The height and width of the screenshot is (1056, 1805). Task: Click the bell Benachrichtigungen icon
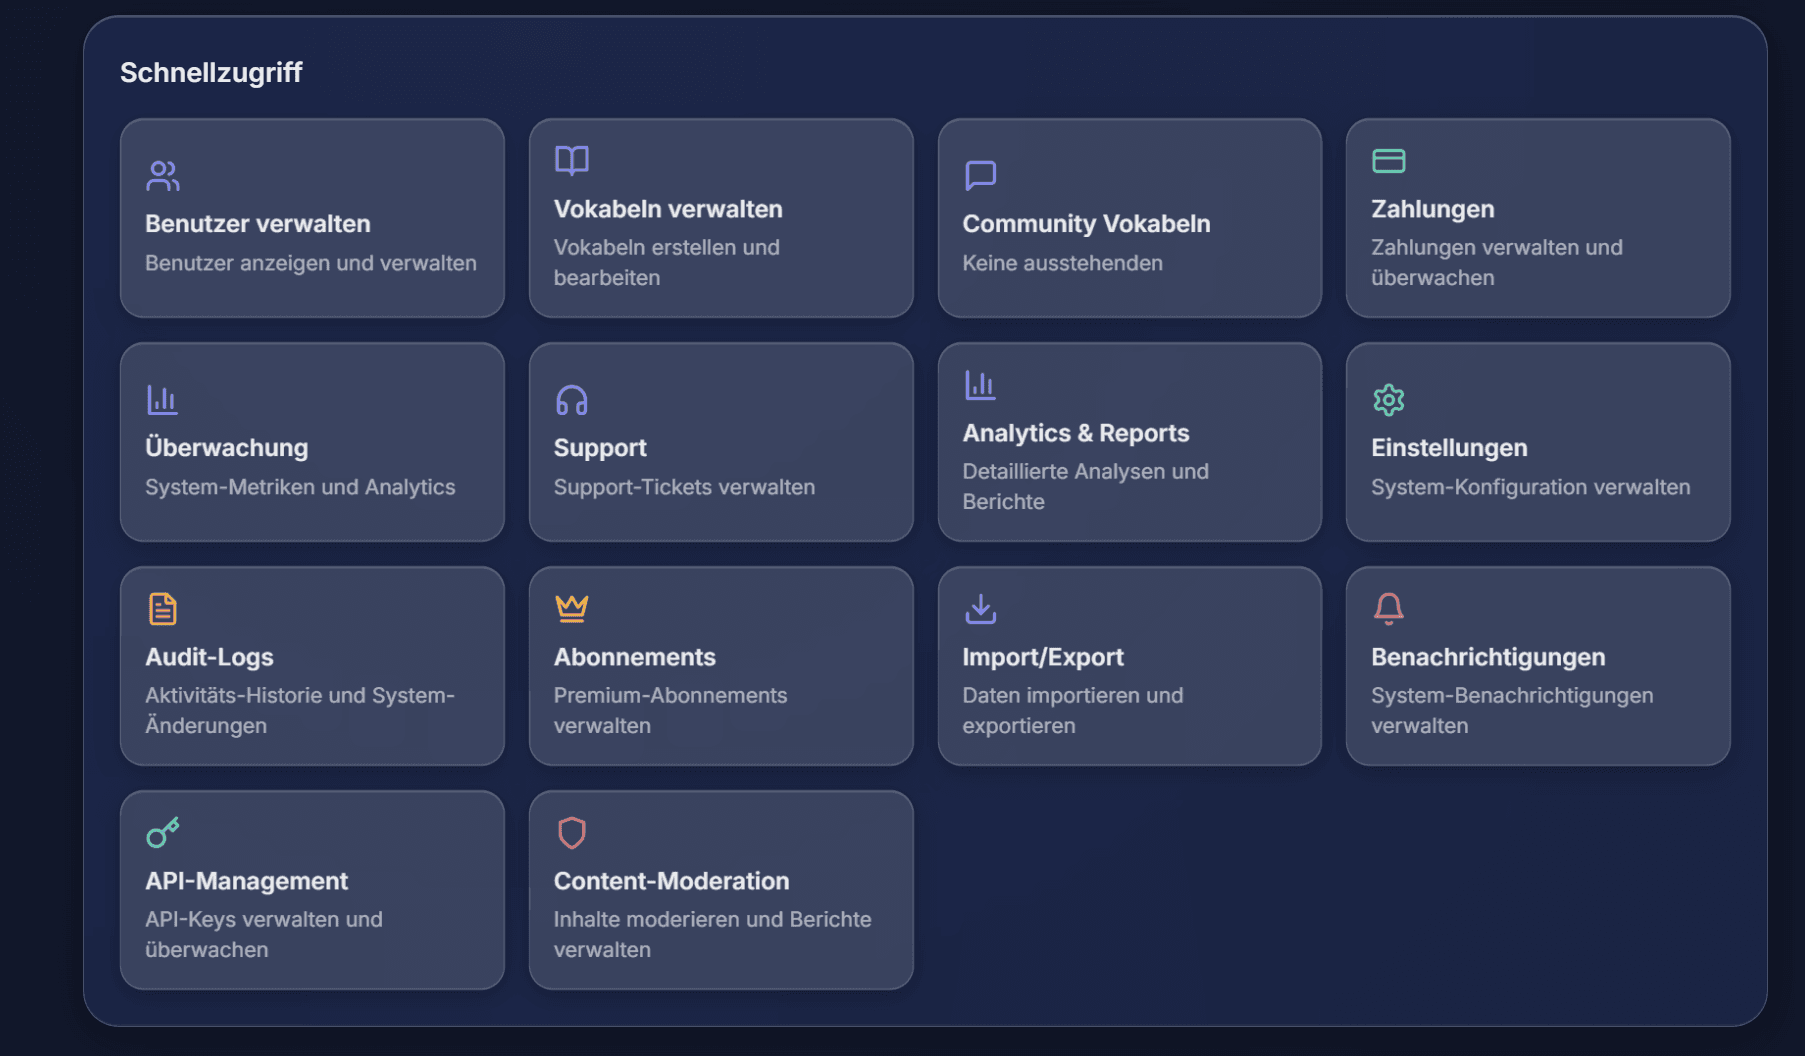[1388, 608]
